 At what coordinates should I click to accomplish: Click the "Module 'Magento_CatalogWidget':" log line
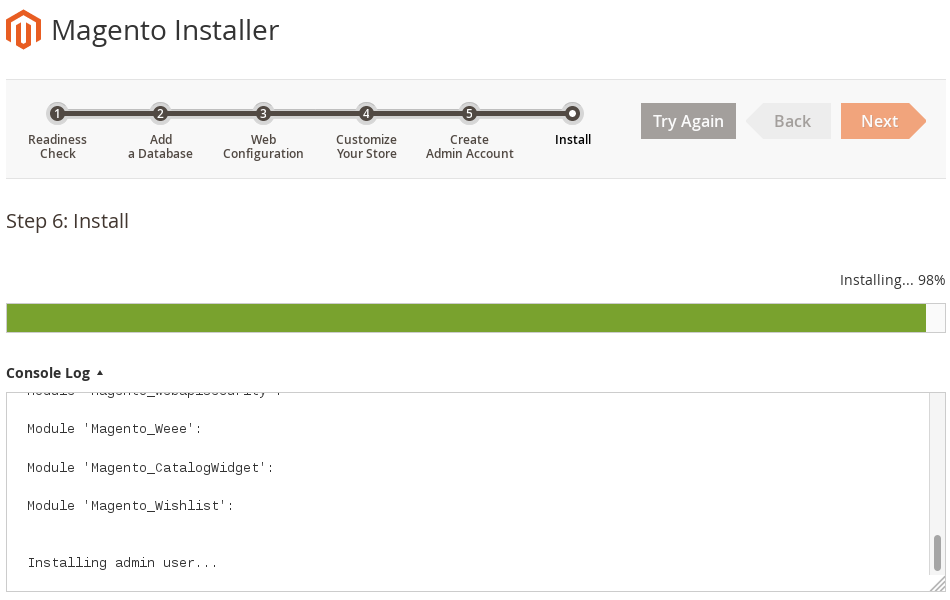(150, 468)
